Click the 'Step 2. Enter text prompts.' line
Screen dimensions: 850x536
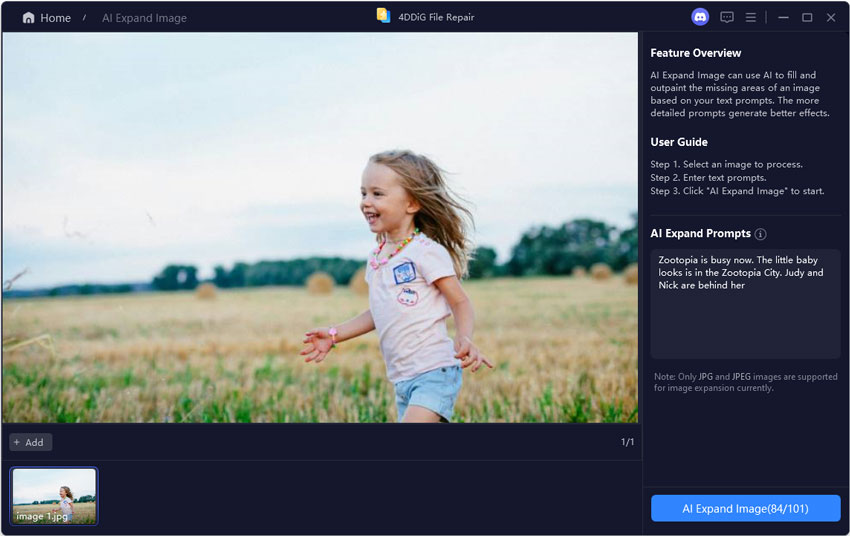(x=708, y=177)
